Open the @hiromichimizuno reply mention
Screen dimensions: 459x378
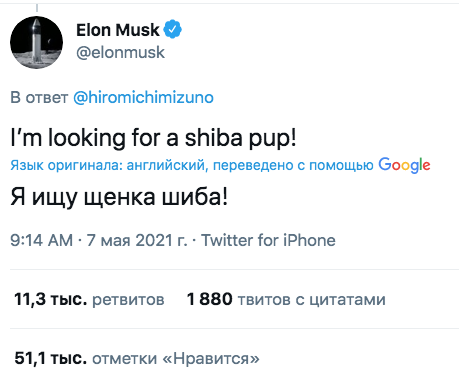click(x=143, y=98)
